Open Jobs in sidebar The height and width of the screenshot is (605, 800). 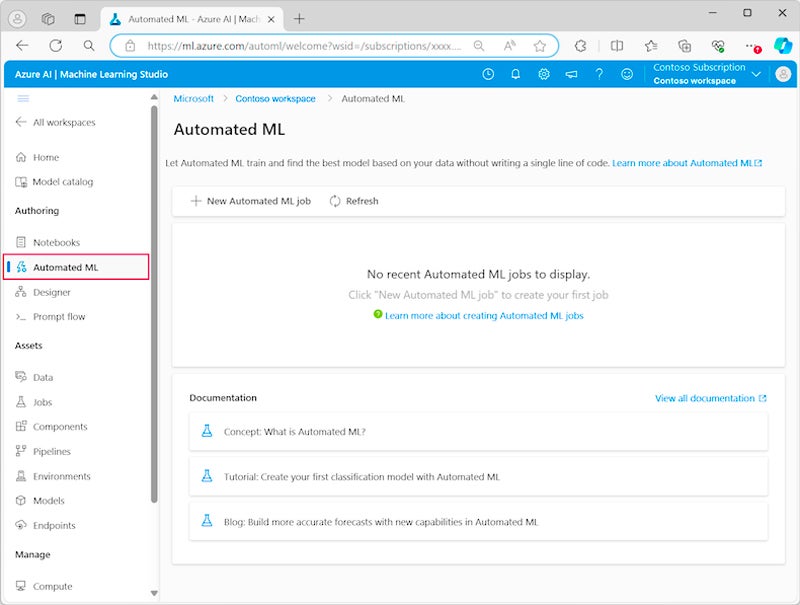[x=34, y=402]
